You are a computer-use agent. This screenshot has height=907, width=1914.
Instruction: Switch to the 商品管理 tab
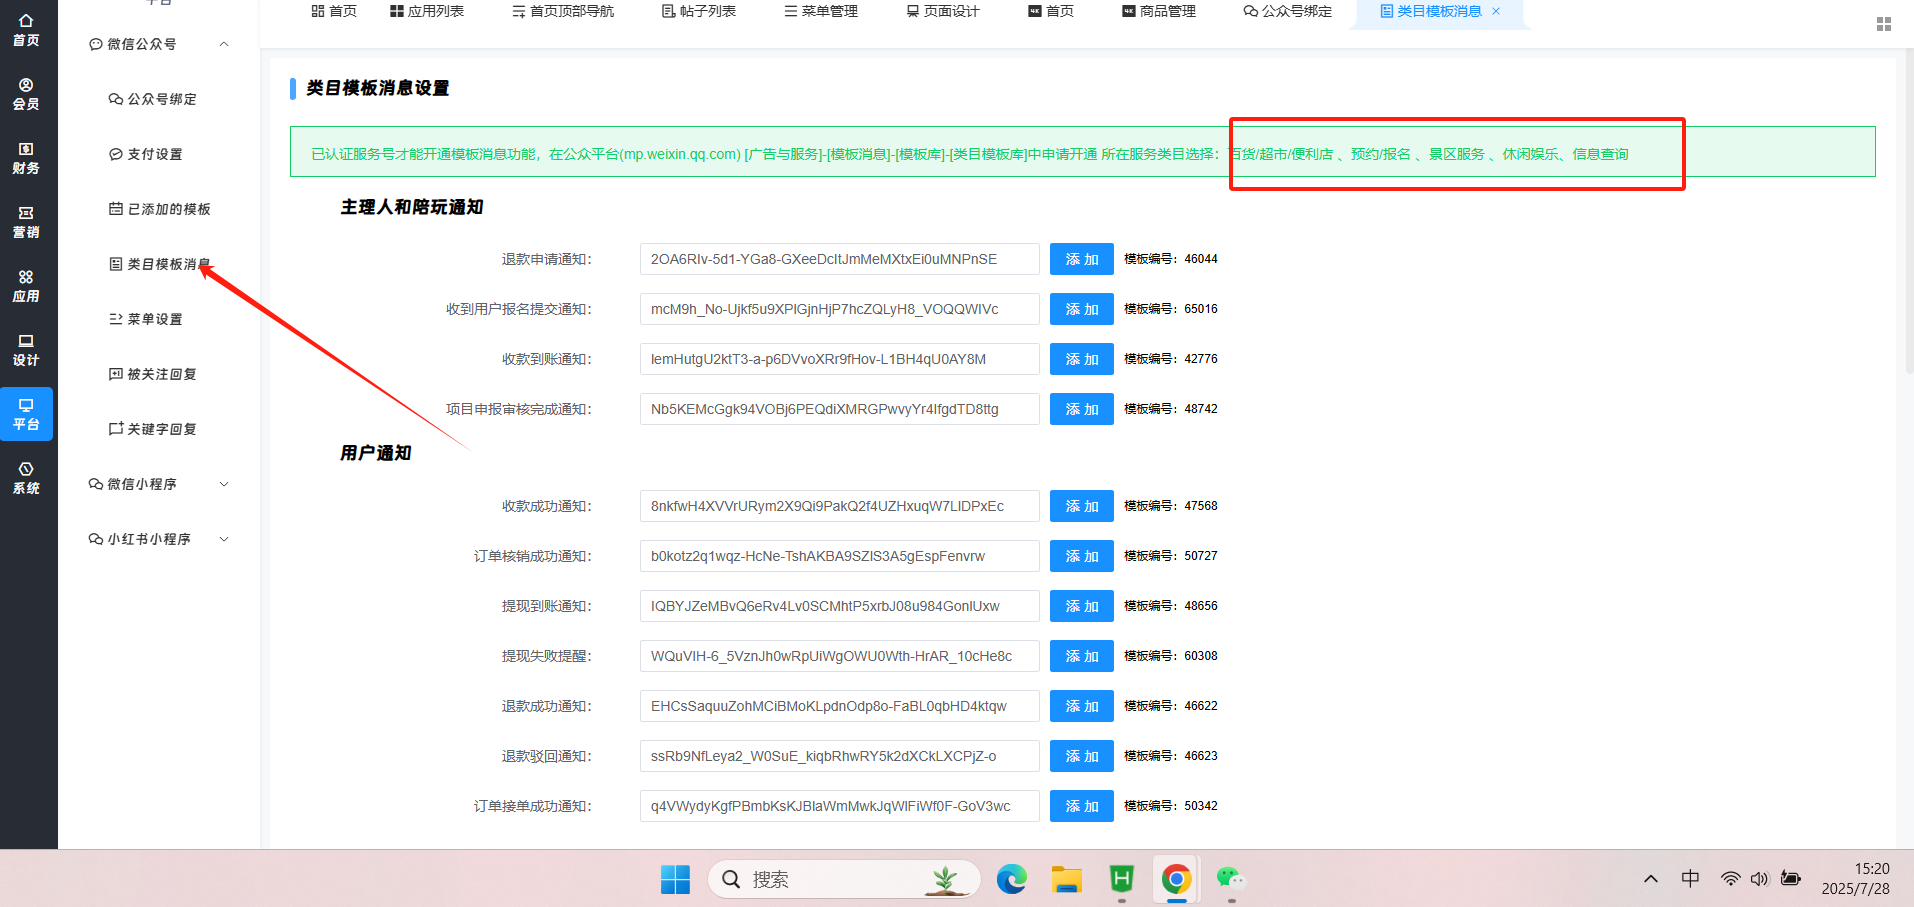pos(1158,11)
